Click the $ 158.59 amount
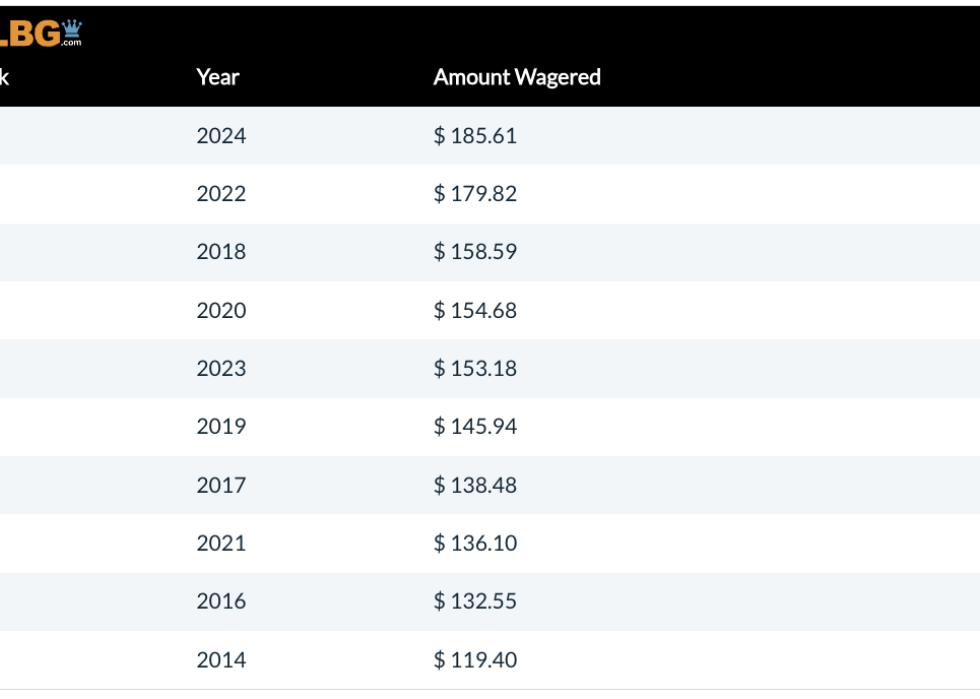The image size is (980, 699). [x=475, y=251]
